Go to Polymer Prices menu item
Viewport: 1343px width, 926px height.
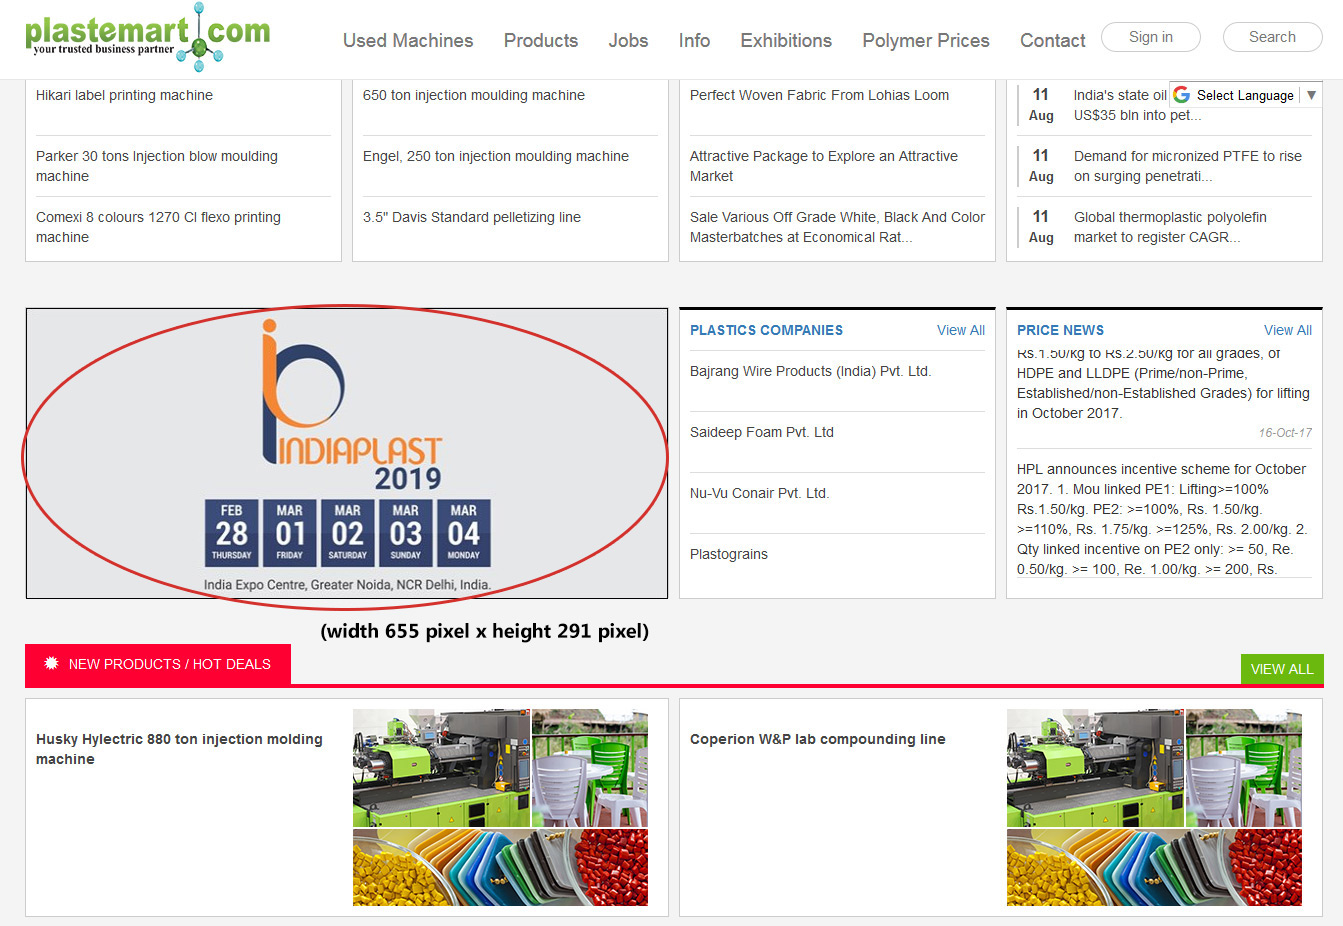coord(926,41)
